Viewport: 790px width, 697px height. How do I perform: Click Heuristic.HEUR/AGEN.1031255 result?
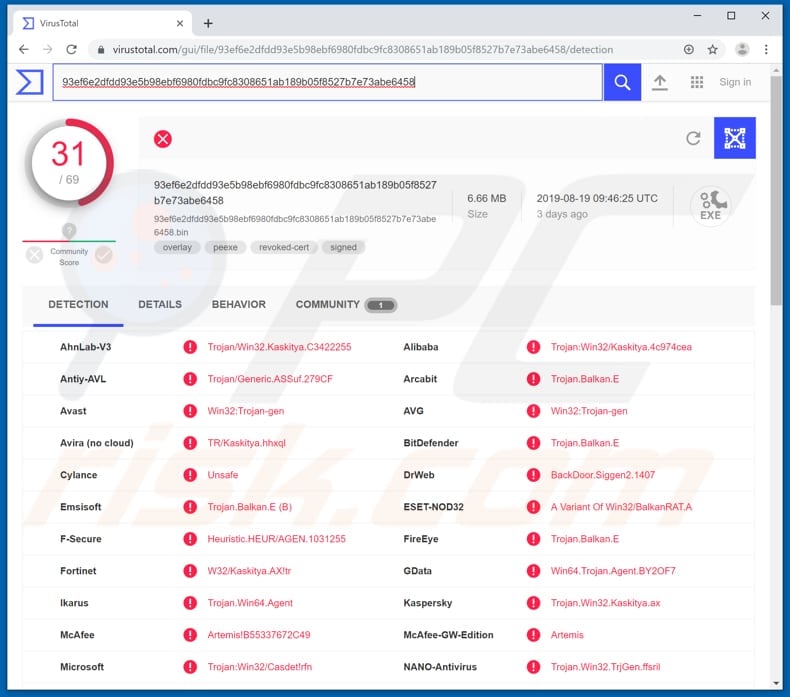(277, 539)
